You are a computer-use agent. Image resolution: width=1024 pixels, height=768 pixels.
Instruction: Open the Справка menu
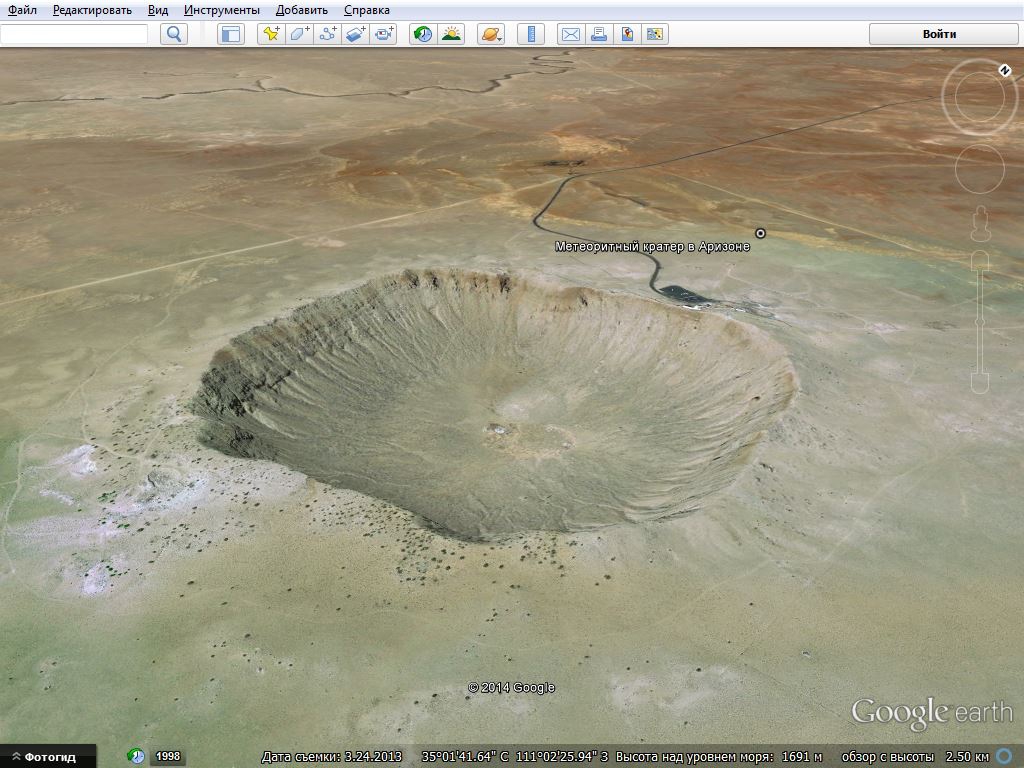(x=367, y=10)
